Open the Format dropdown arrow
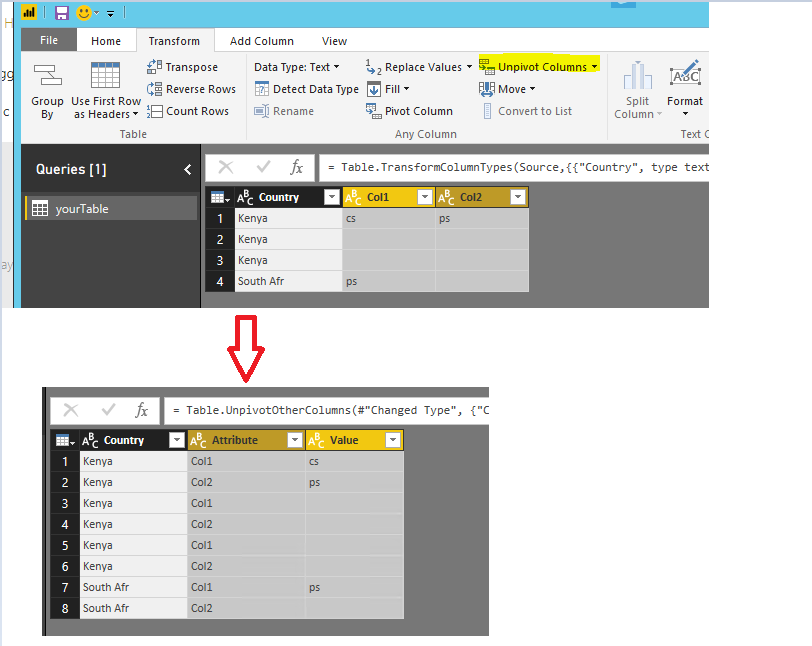The width and height of the screenshot is (812, 646). pos(685,114)
